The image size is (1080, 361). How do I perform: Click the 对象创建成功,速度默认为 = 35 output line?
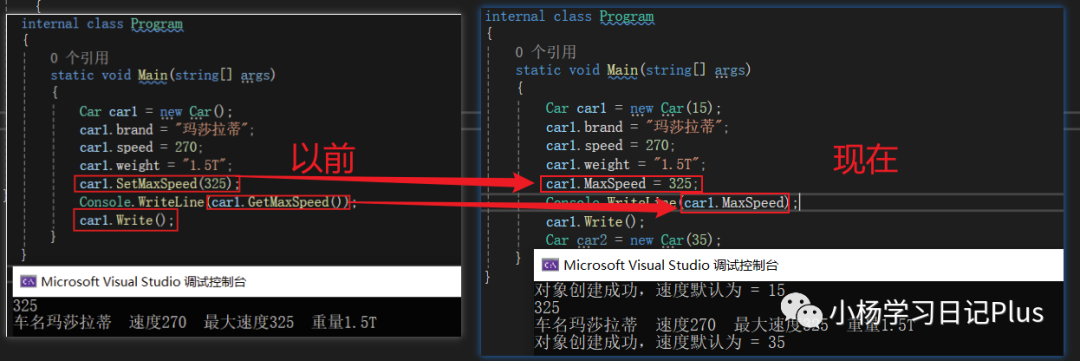660,342
